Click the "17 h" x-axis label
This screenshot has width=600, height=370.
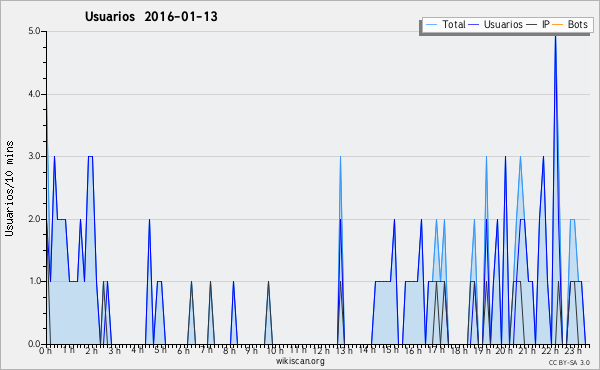436,350
